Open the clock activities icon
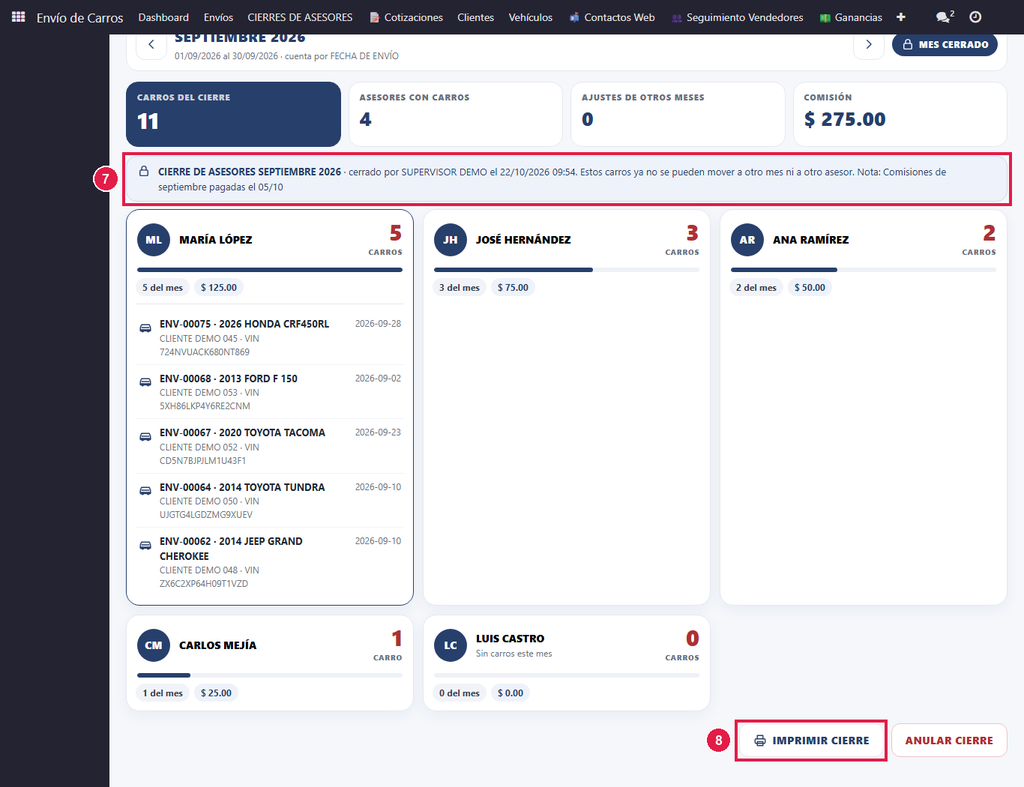Screen dimensions: 1024x787 (975, 17)
